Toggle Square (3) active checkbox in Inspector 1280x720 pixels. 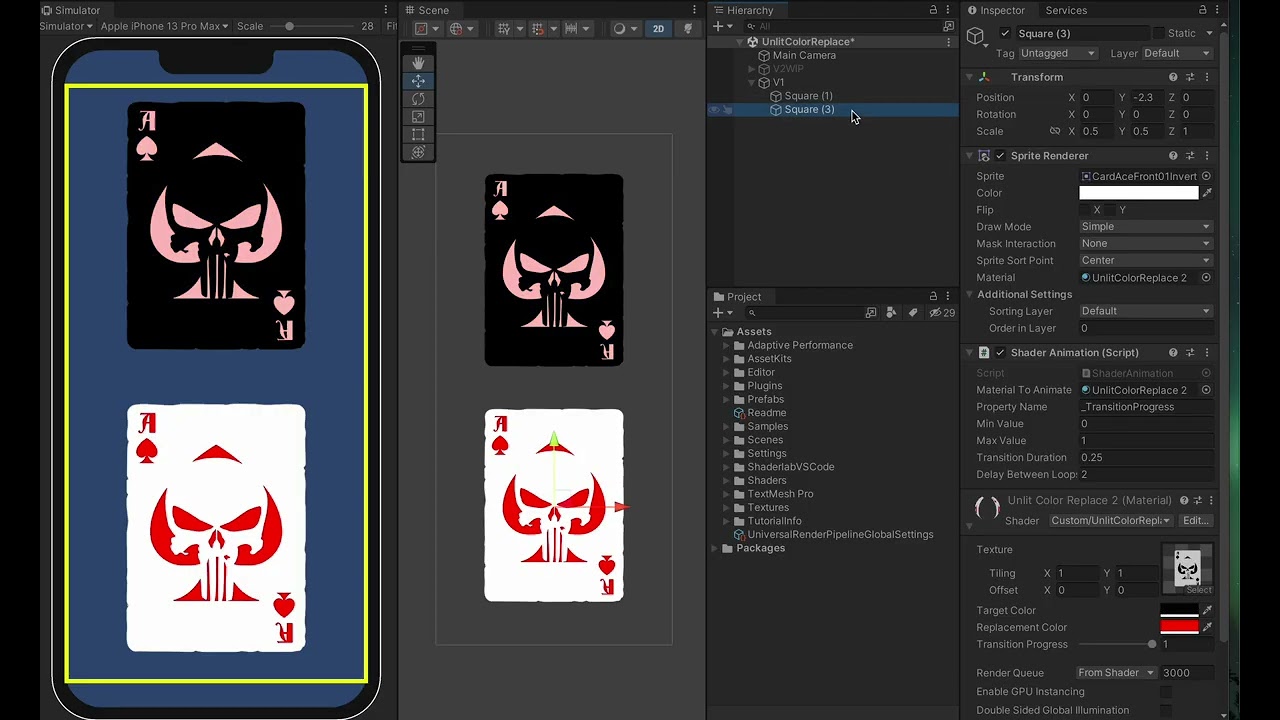(x=1005, y=34)
